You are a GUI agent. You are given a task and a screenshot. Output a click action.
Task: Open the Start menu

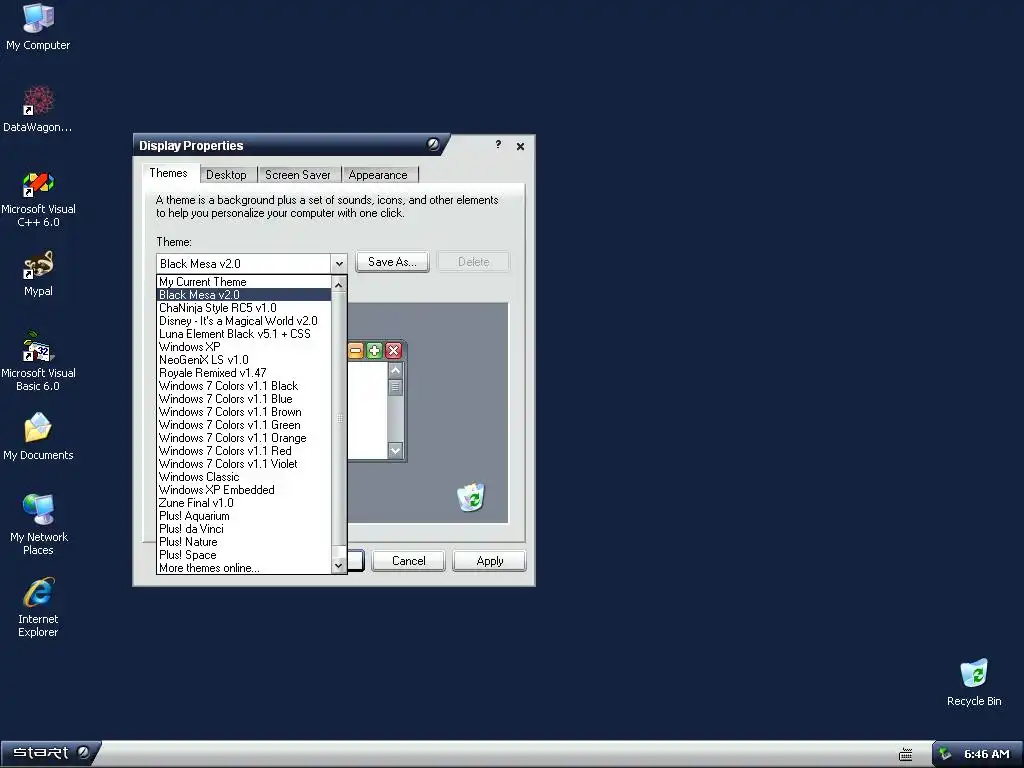click(x=50, y=753)
